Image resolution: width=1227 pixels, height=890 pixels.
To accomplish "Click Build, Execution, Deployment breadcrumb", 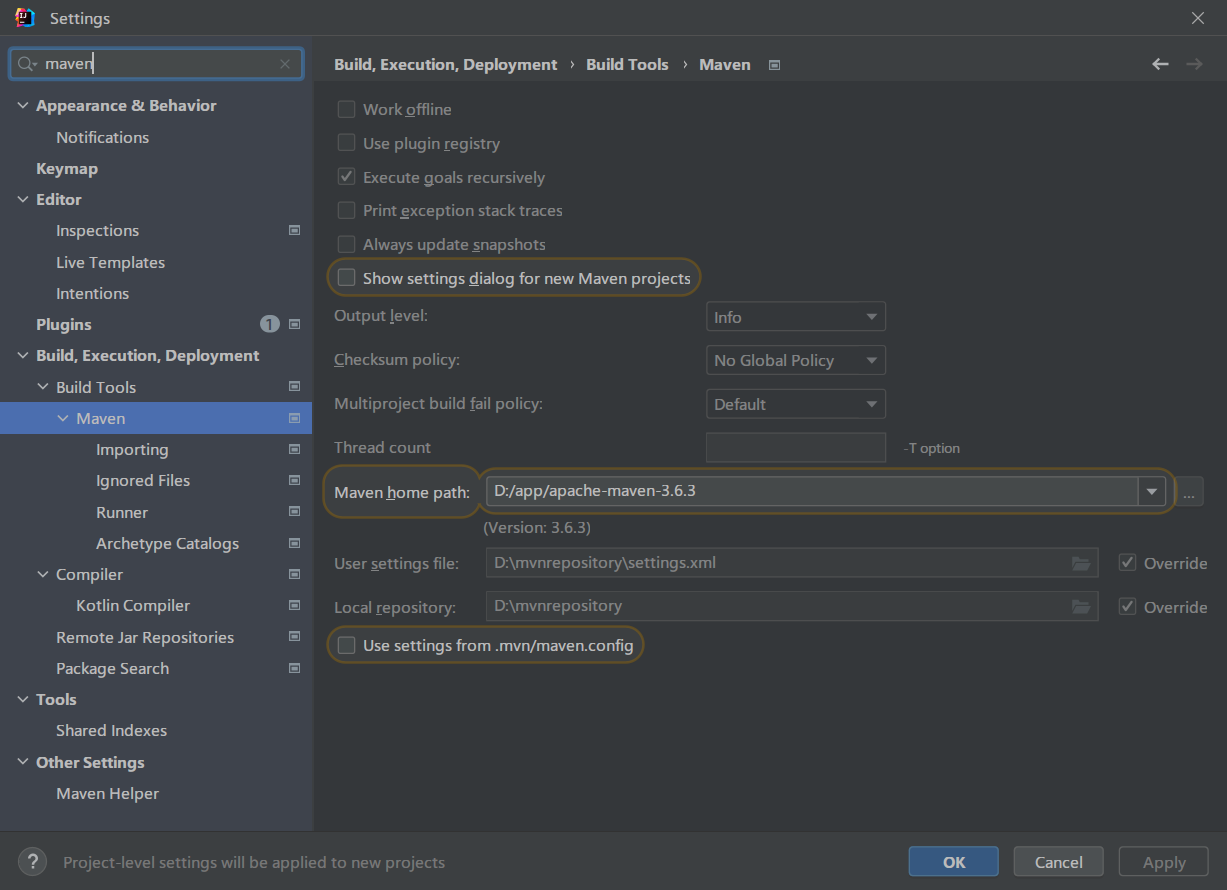I will [445, 64].
